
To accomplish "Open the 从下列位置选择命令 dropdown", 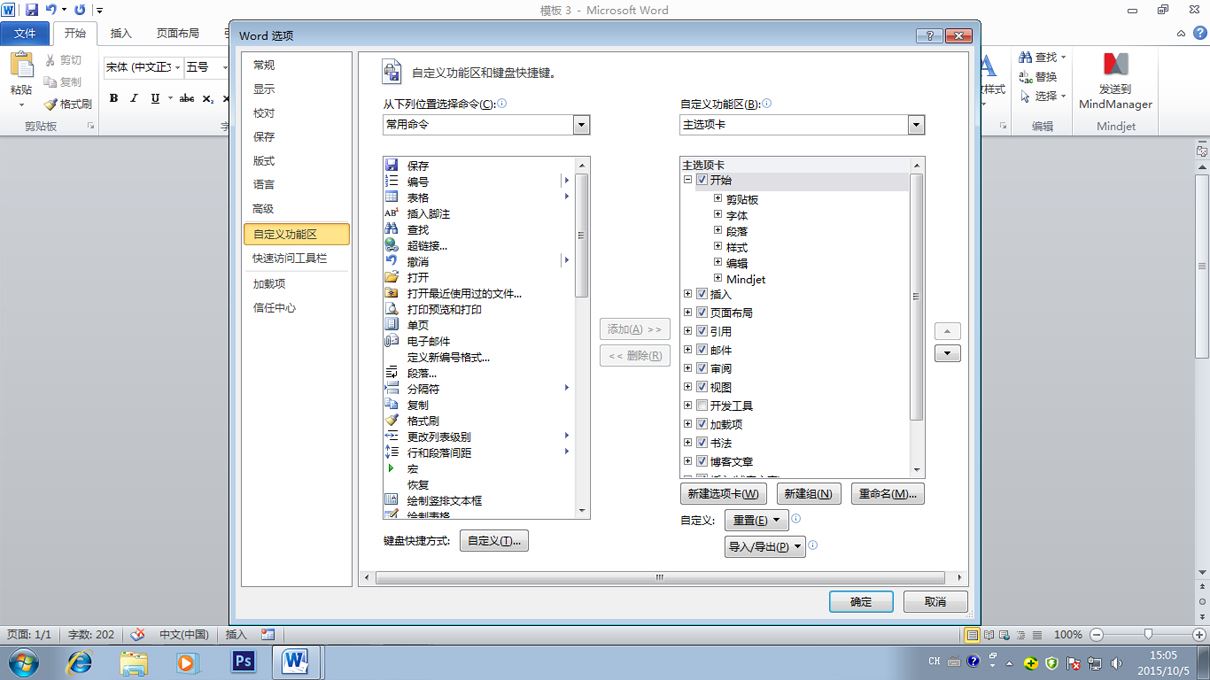I will [x=581, y=125].
